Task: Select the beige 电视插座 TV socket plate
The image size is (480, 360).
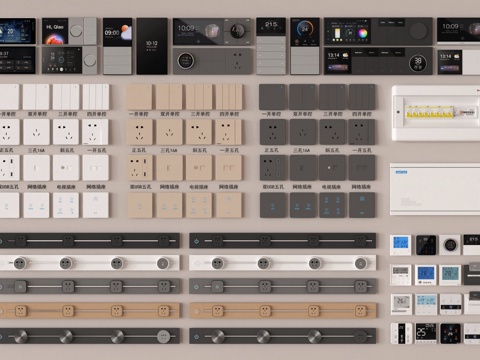Action: 199,168
